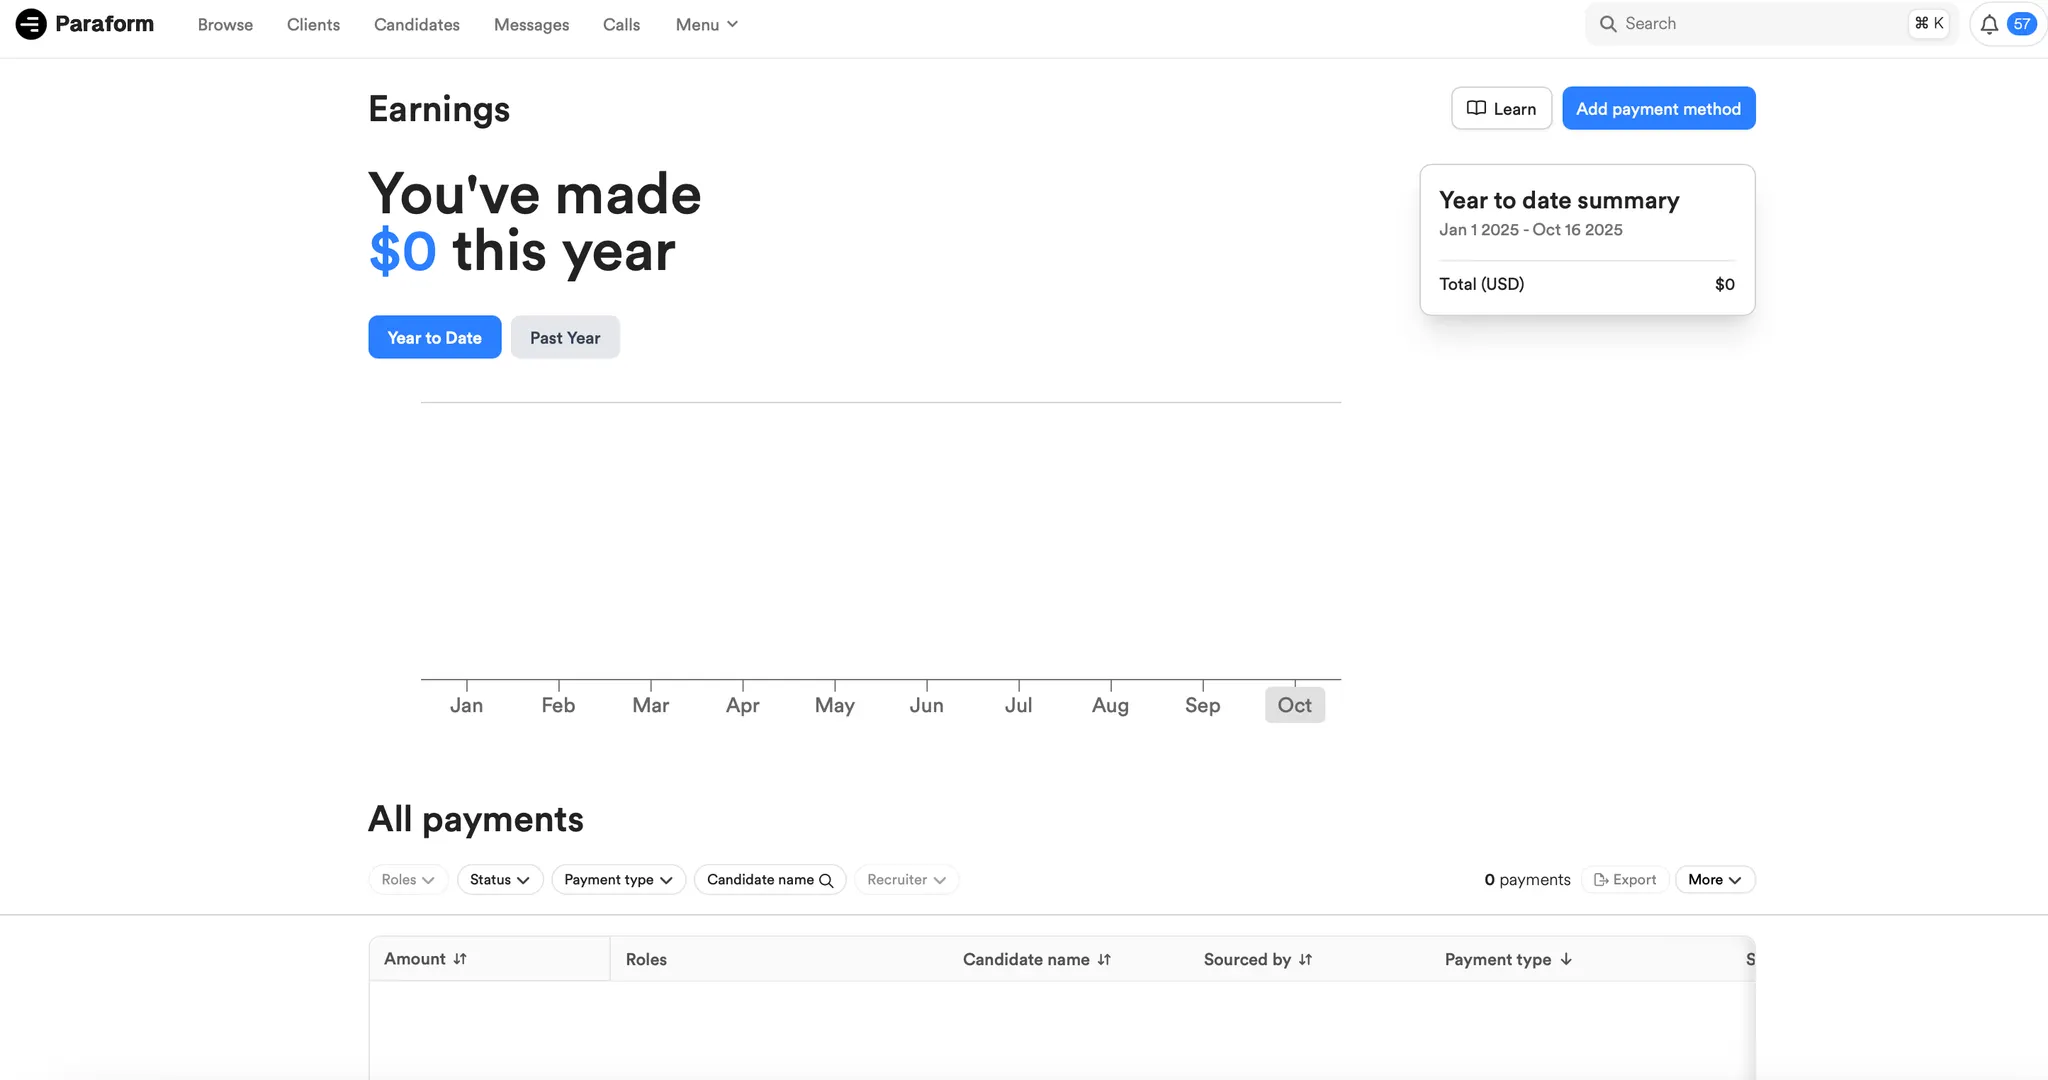Expand the More options dropdown
The width and height of the screenshot is (2048, 1080).
(1714, 880)
